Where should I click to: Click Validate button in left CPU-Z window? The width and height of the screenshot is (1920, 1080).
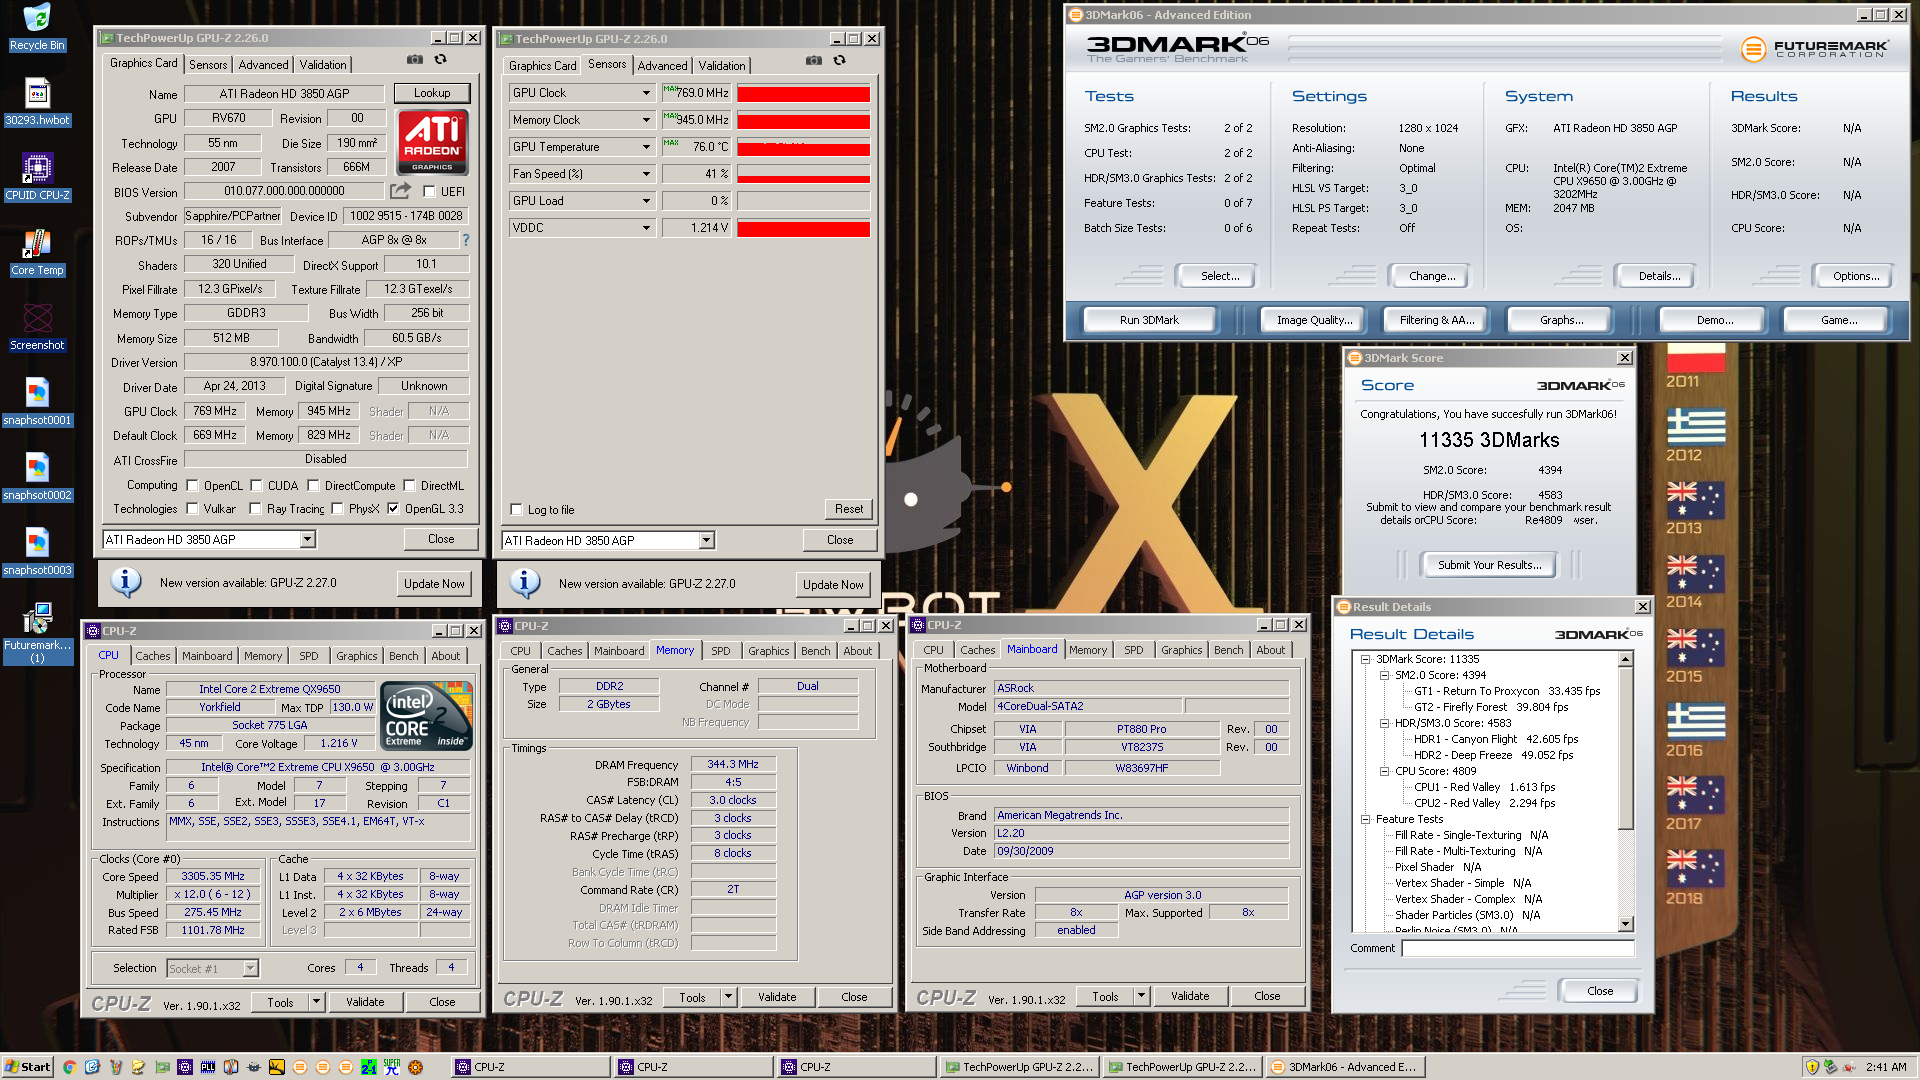[x=365, y=1002]
